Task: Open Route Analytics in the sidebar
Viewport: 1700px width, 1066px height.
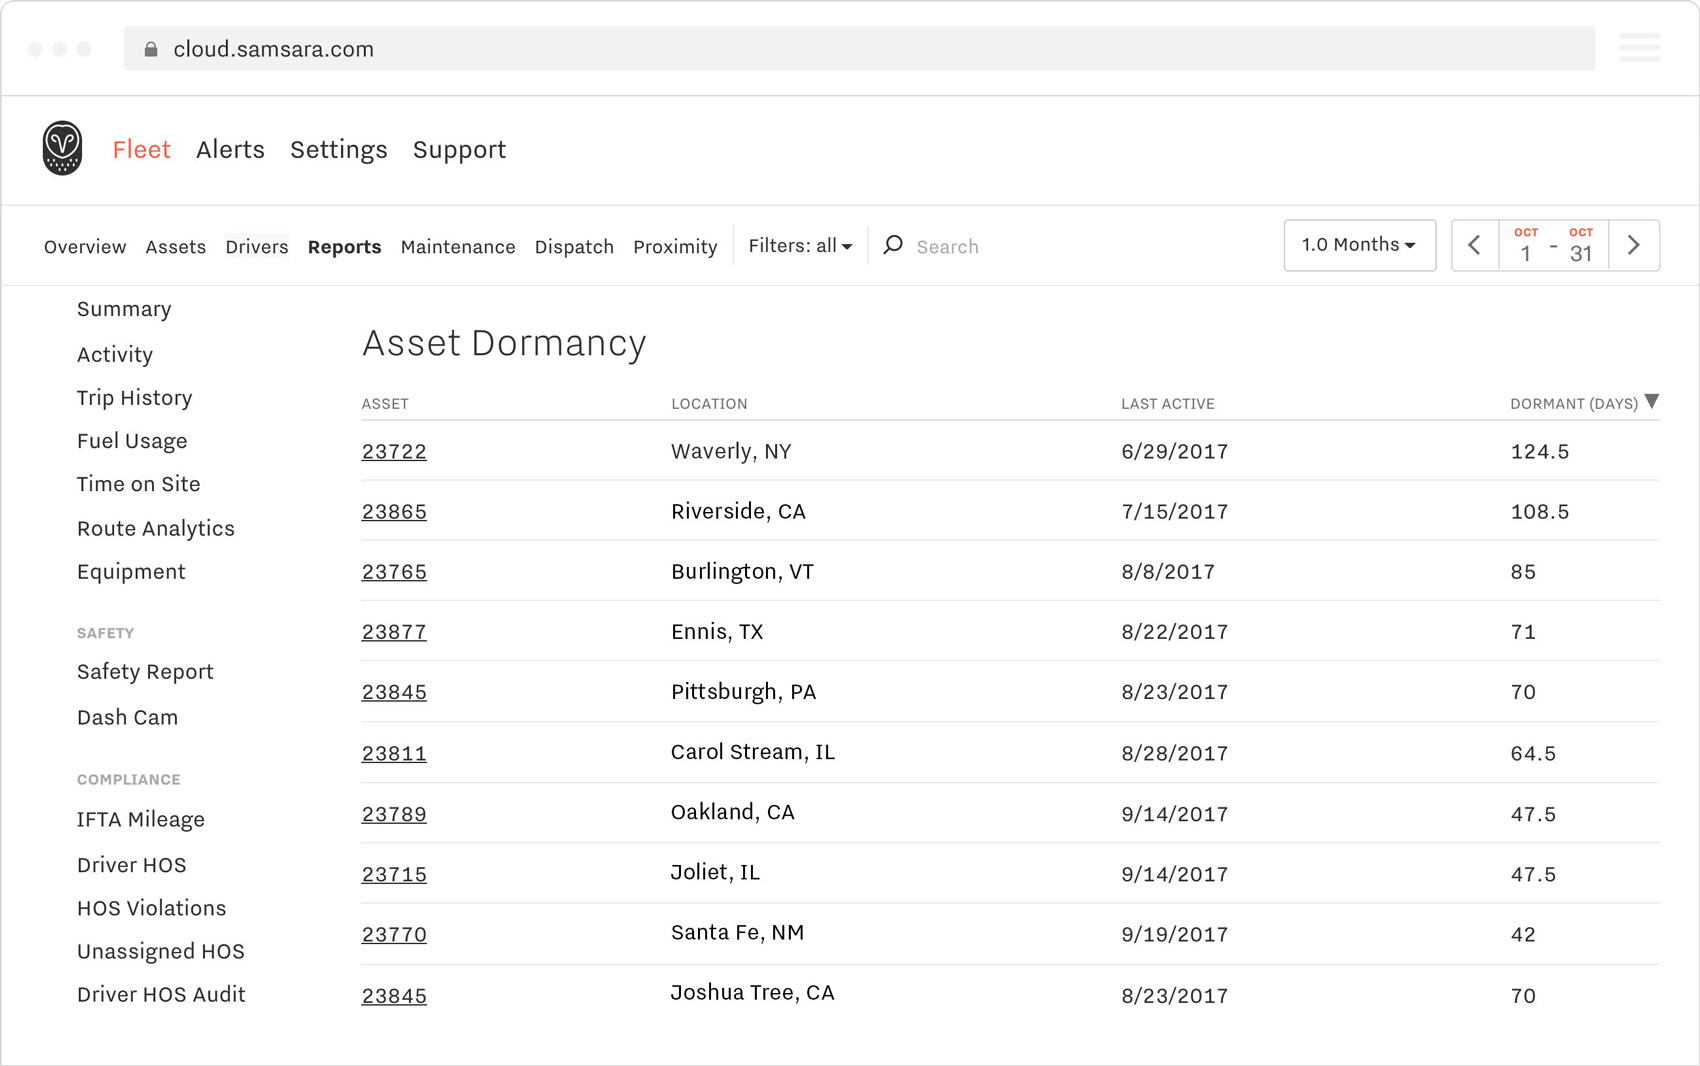Action: coord(156,529)
